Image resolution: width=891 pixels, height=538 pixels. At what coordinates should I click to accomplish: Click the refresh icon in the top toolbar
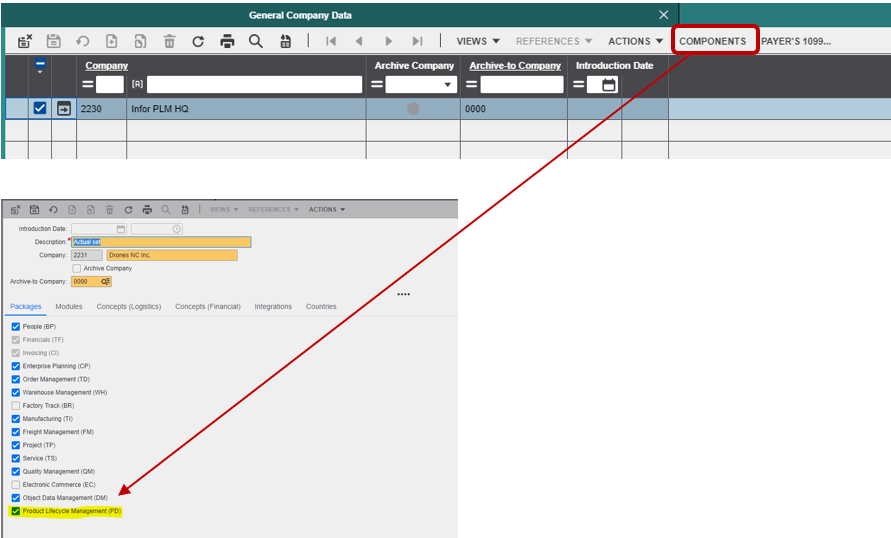tap(198, 41)
